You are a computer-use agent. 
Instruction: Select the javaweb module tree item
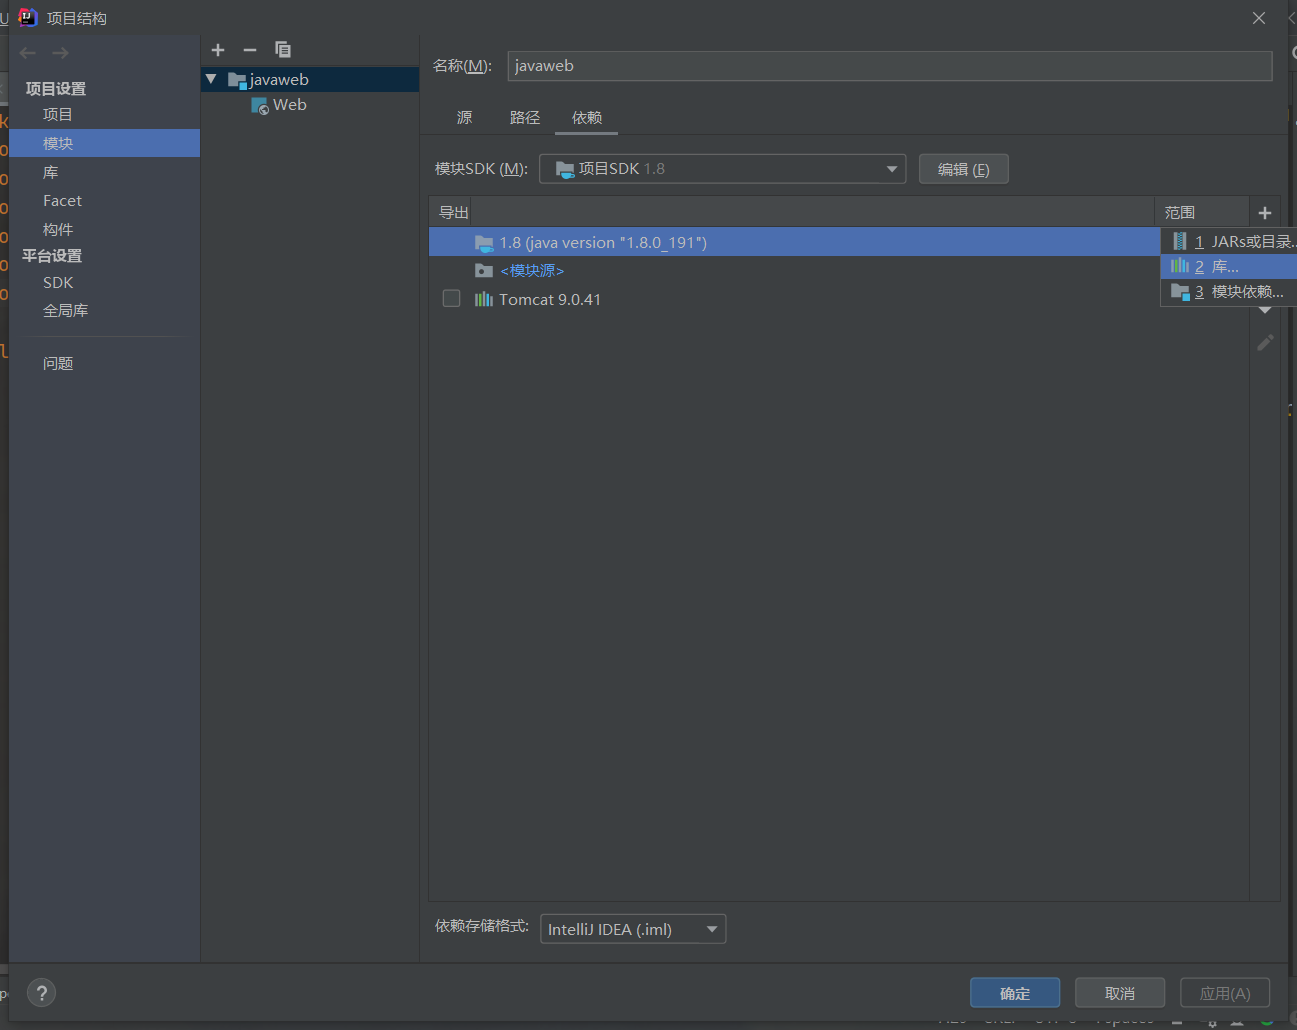(310, 79)
